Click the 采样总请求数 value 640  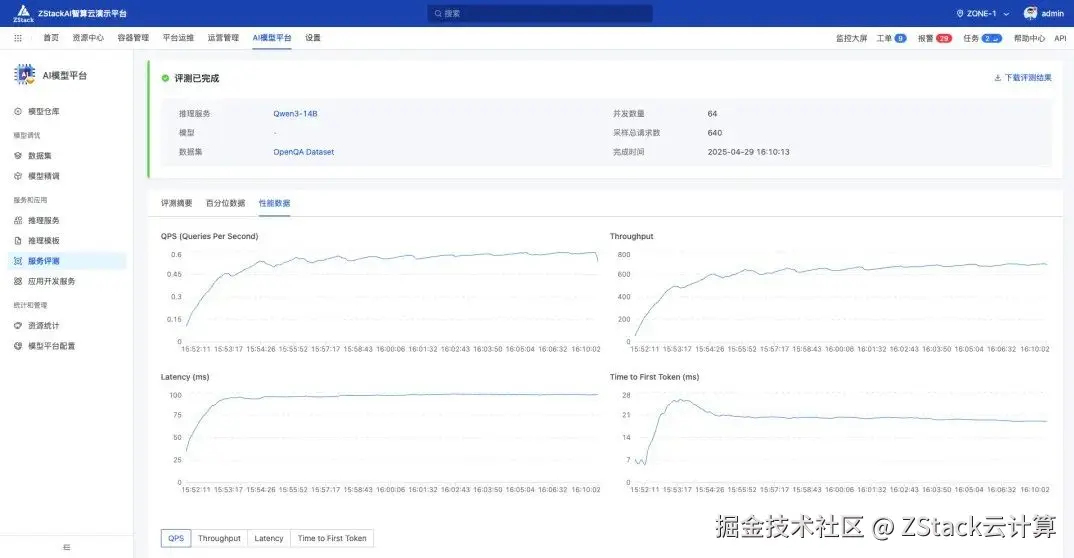click(714, 133)
